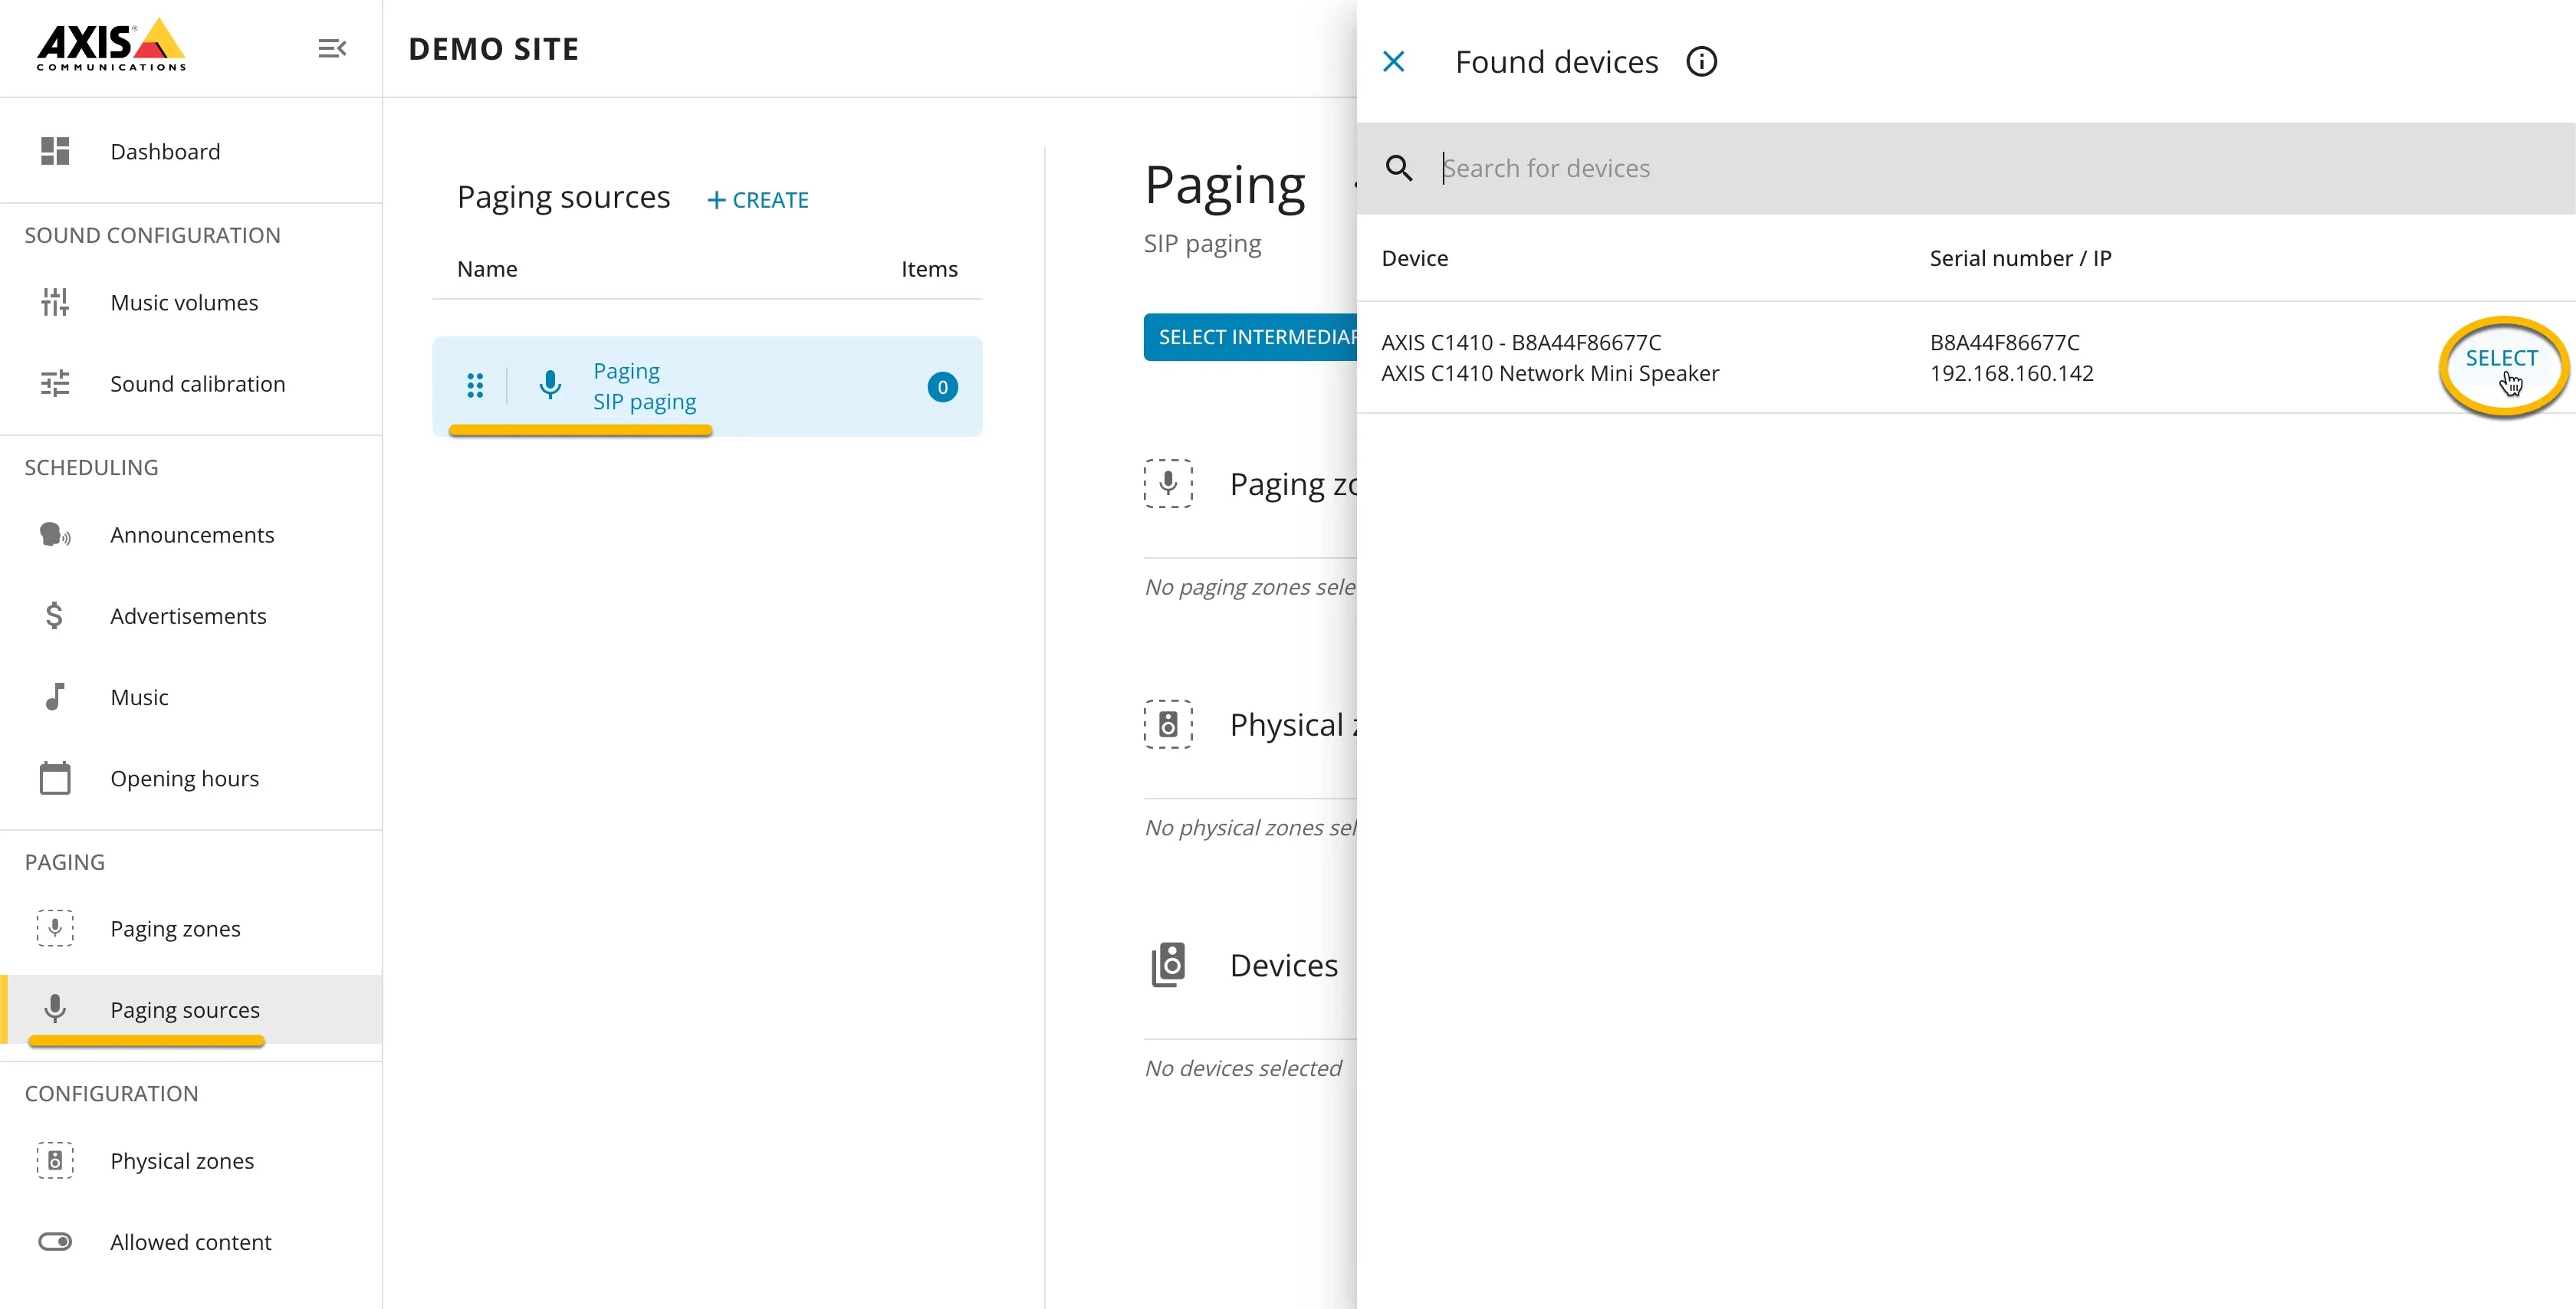
Task: Open Music scheduling page
Action: pos(191,697)
